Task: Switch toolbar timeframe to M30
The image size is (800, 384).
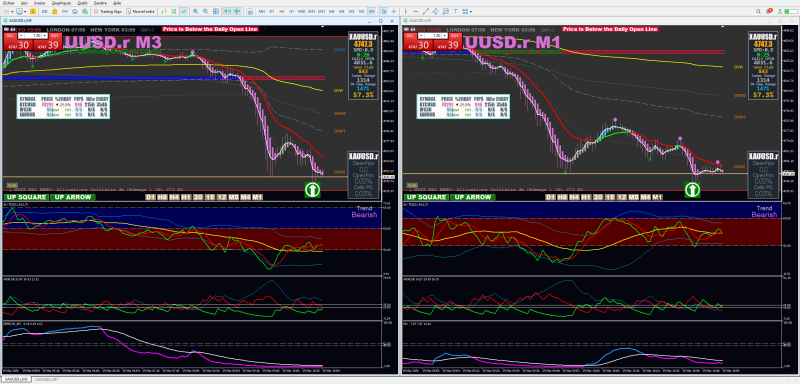Action: [x=302, y=11]
